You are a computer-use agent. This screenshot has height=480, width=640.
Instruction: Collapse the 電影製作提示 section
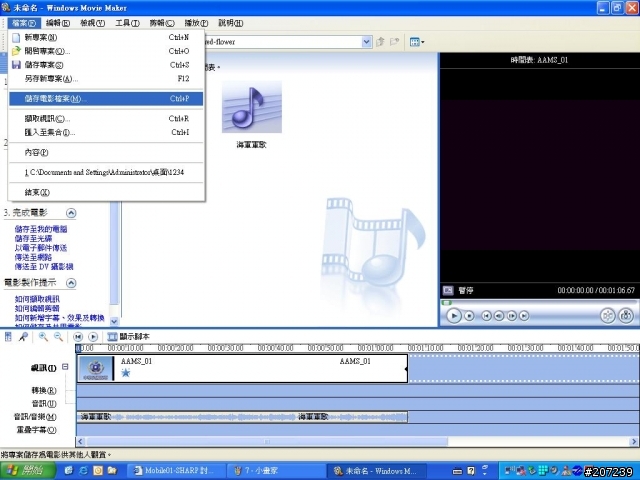[x=71, y=283]
